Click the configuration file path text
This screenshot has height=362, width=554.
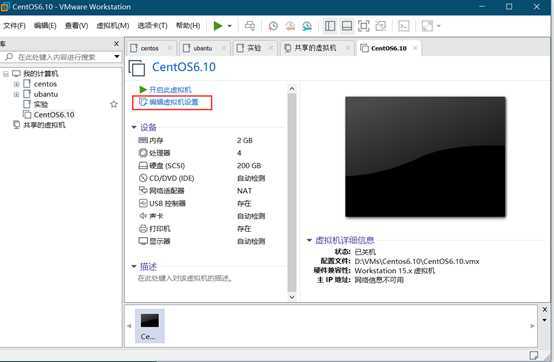click(417, 261)
